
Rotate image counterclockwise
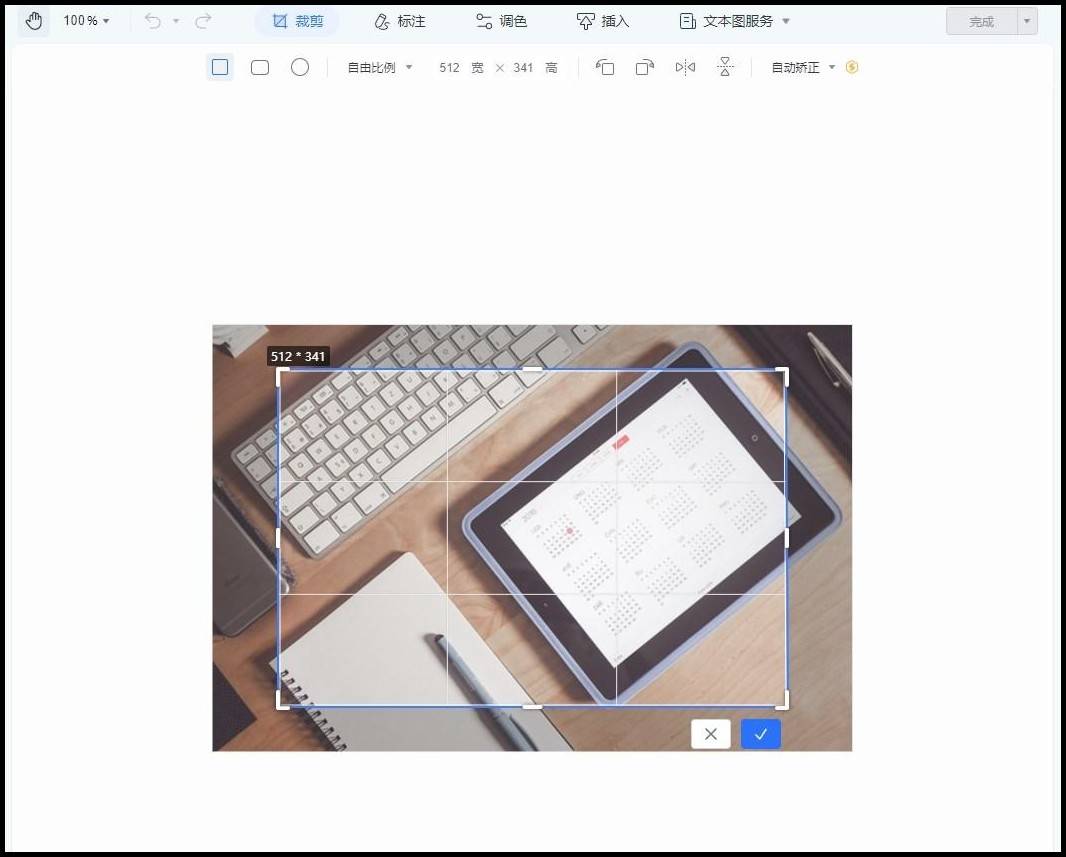pyautogui.click(x=605, y=67)
